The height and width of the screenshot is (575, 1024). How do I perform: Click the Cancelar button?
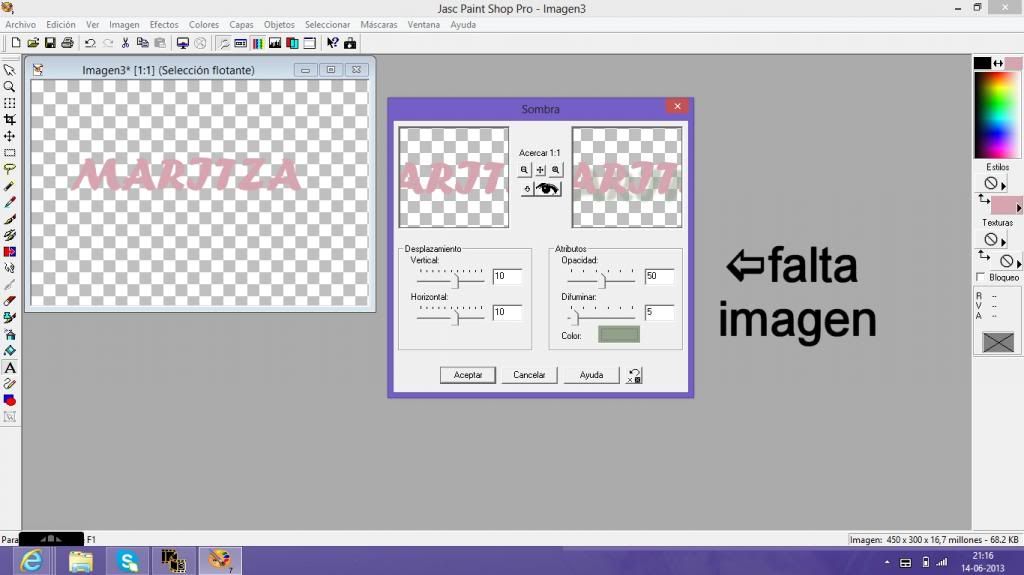point(529,375)
